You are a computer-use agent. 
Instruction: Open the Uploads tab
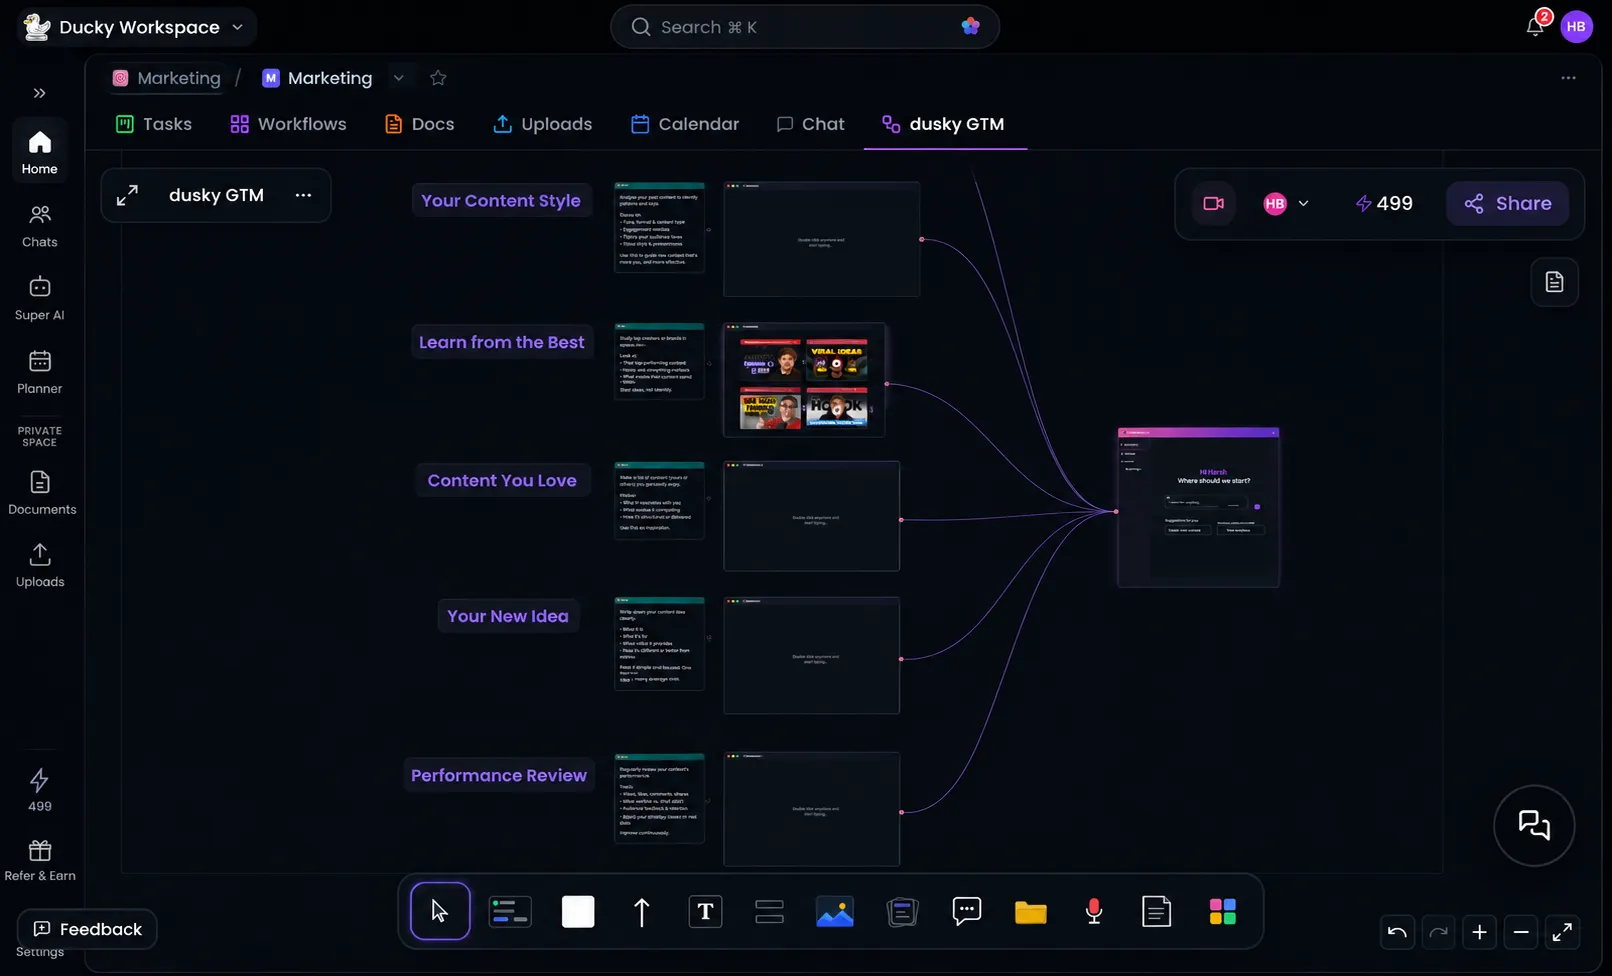point(542,124)
